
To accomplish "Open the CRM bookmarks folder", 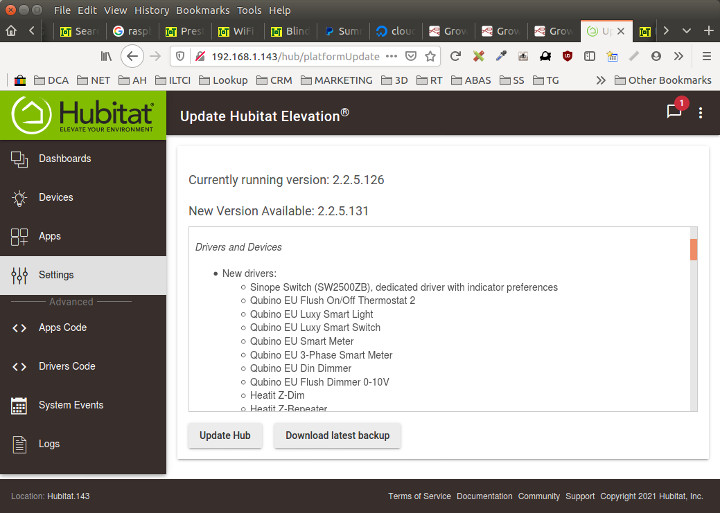I will coord(274,80).
